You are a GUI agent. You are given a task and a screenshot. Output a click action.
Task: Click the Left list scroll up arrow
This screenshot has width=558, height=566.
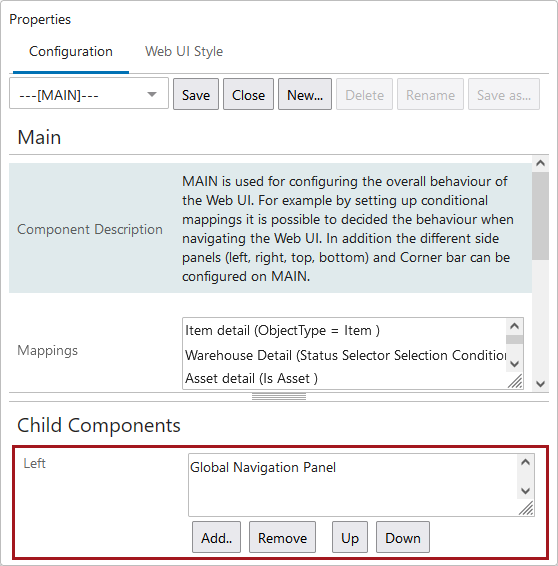526,462
